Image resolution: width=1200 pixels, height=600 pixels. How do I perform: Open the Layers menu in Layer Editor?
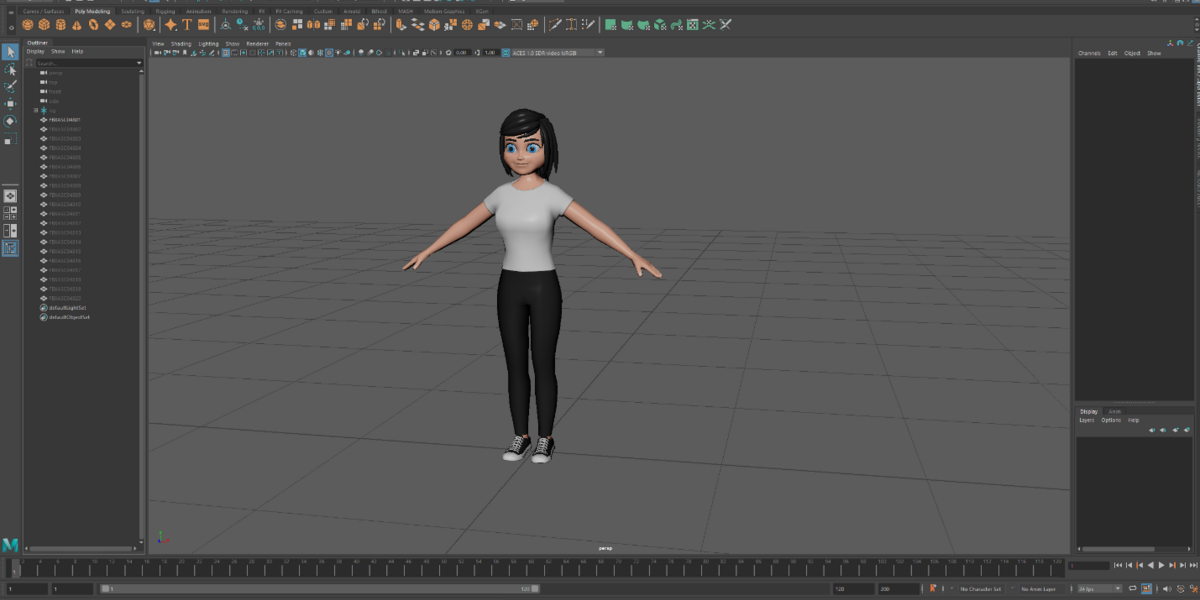pos(1086,420)
